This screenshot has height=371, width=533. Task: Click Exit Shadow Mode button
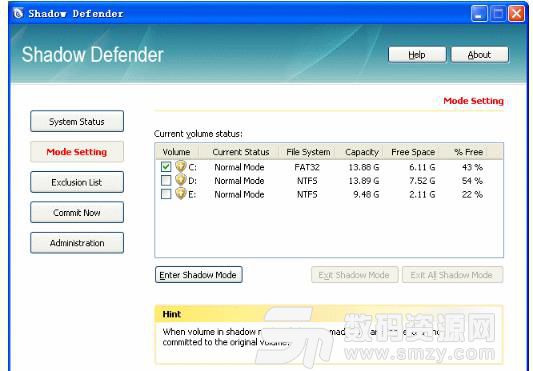(x=354, y=275)
